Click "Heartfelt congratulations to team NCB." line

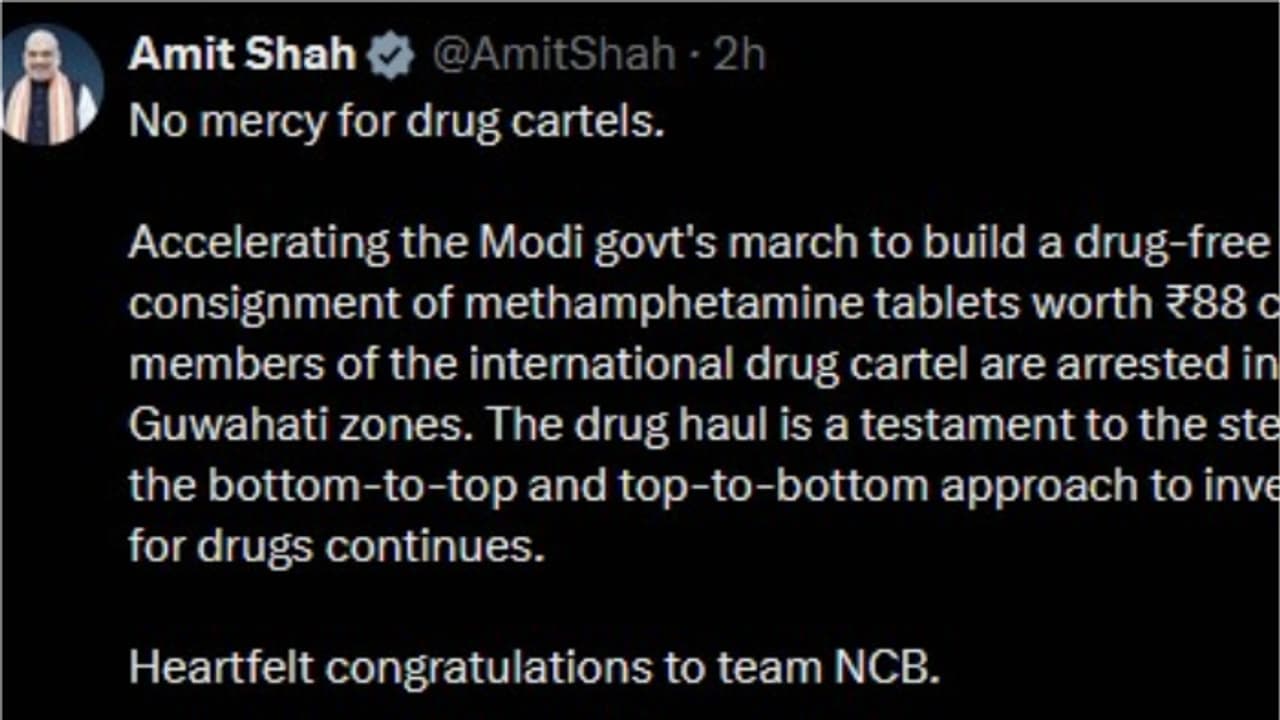pos(534,668)
